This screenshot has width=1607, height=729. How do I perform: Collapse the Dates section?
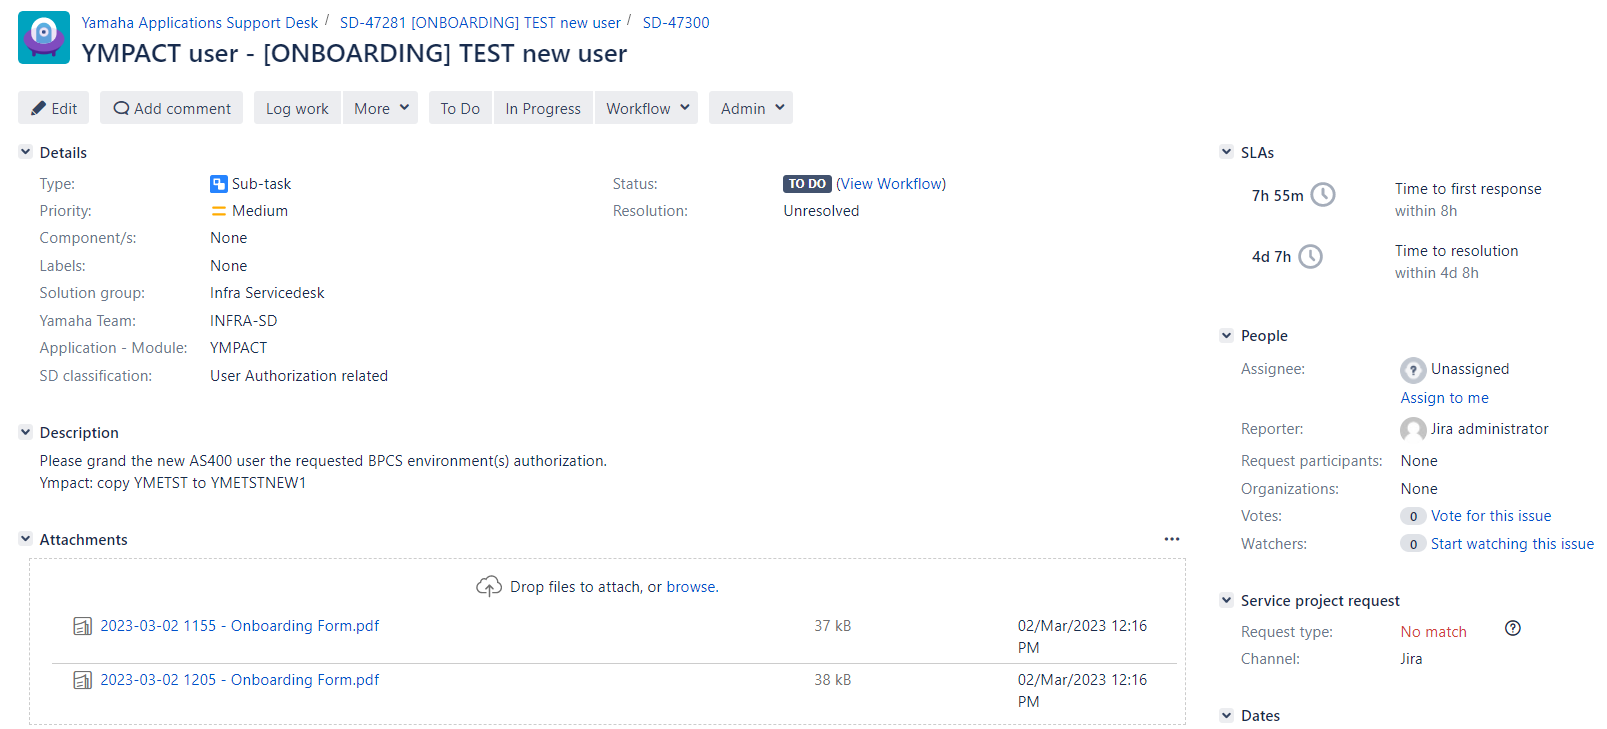tap(1226, 715)
